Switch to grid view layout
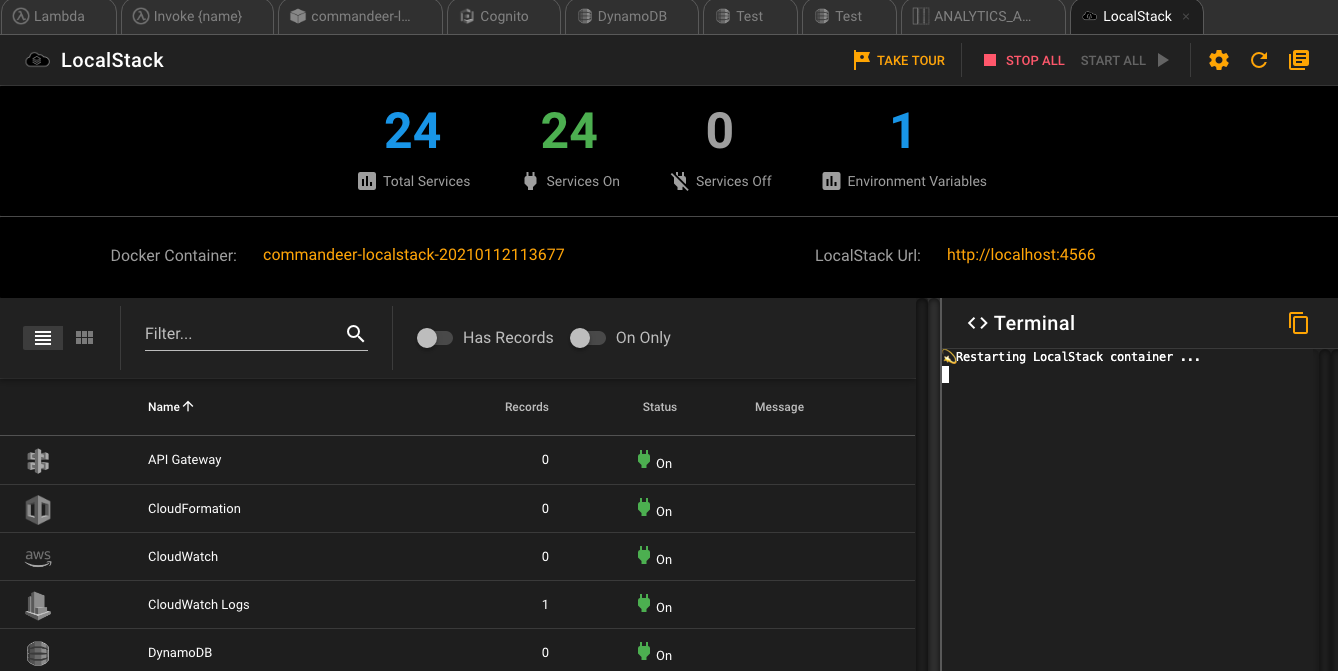The width and height of the screenshot is (1338, 671). coord(84,338)
